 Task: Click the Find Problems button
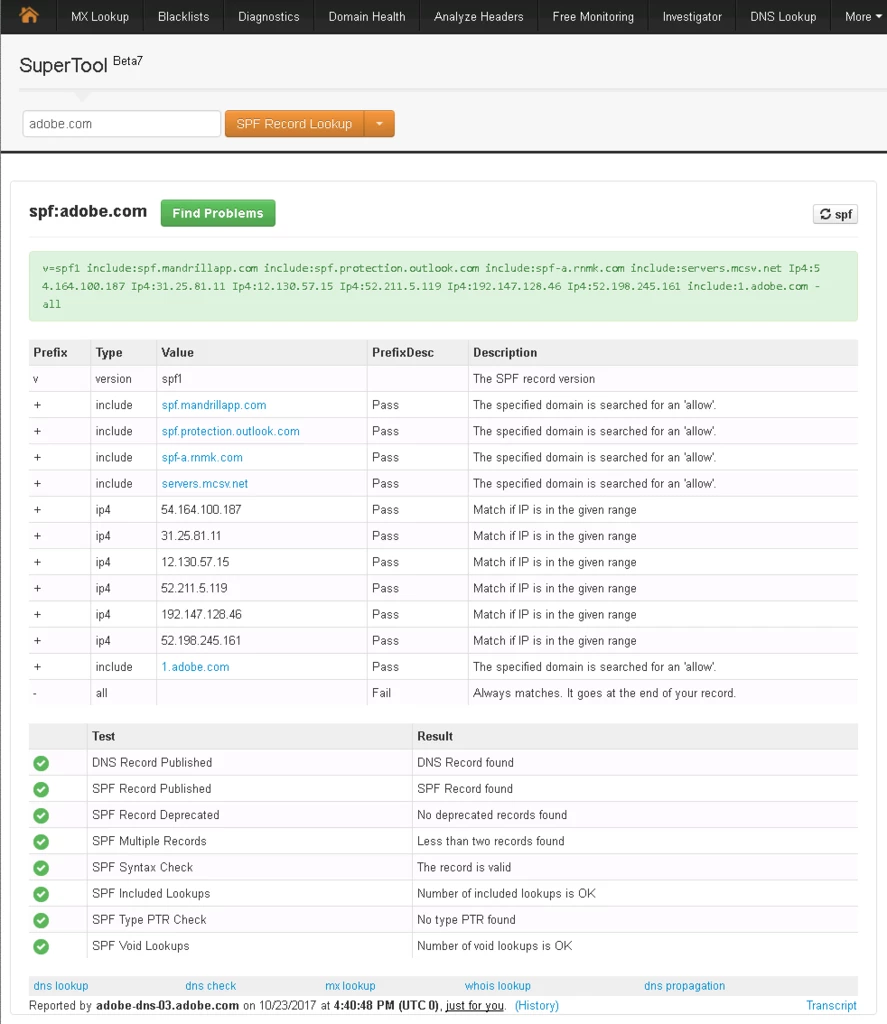coord(218,213)
